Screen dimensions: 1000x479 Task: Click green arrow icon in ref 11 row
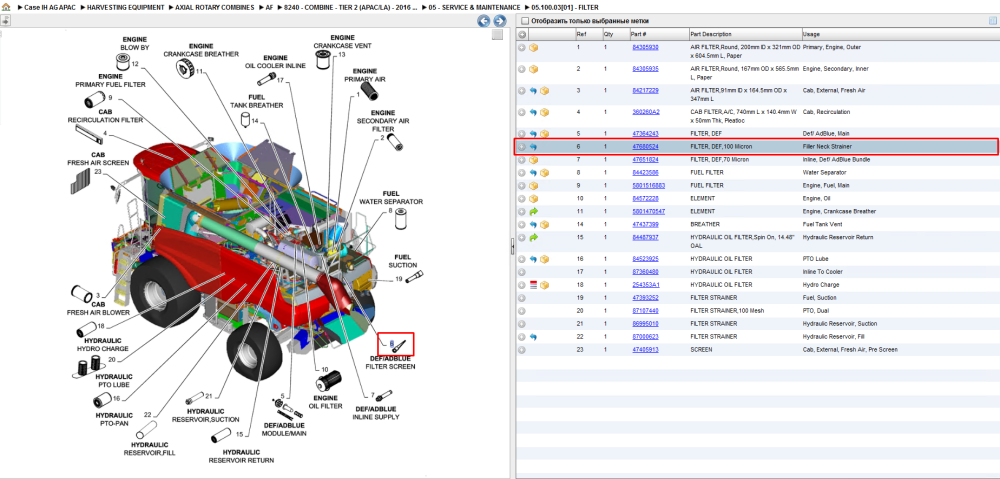tap(533, 211)
